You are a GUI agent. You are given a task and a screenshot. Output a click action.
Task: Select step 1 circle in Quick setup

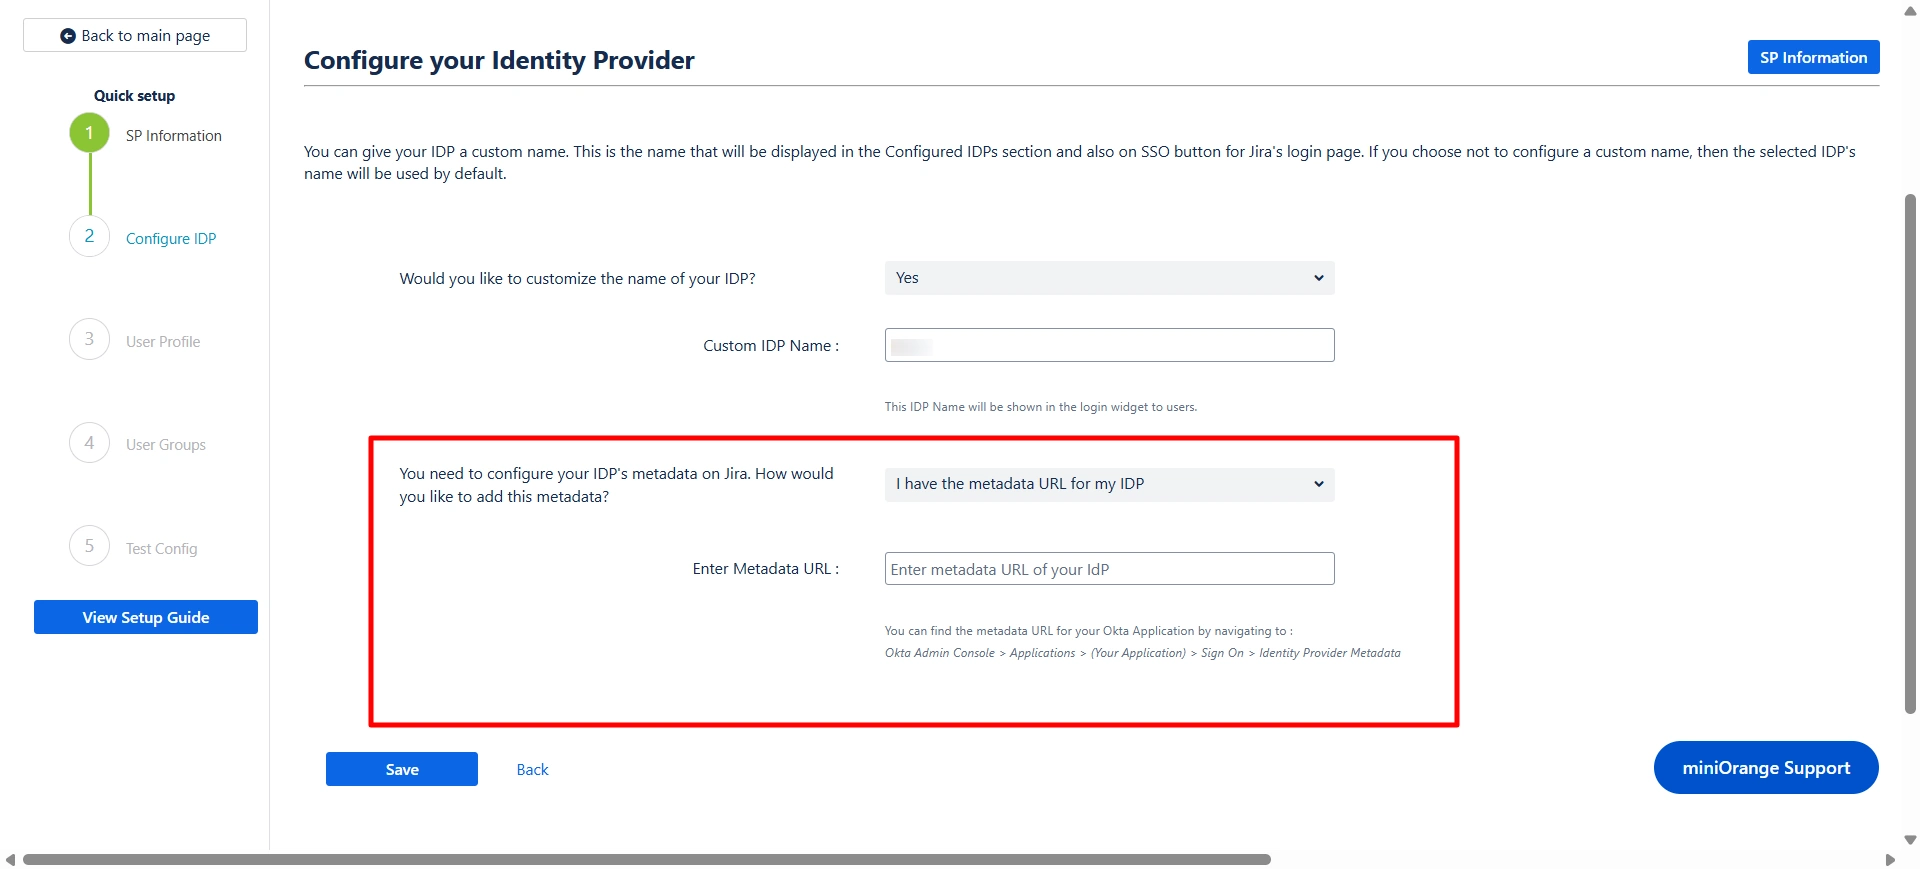tap(89, 133)
